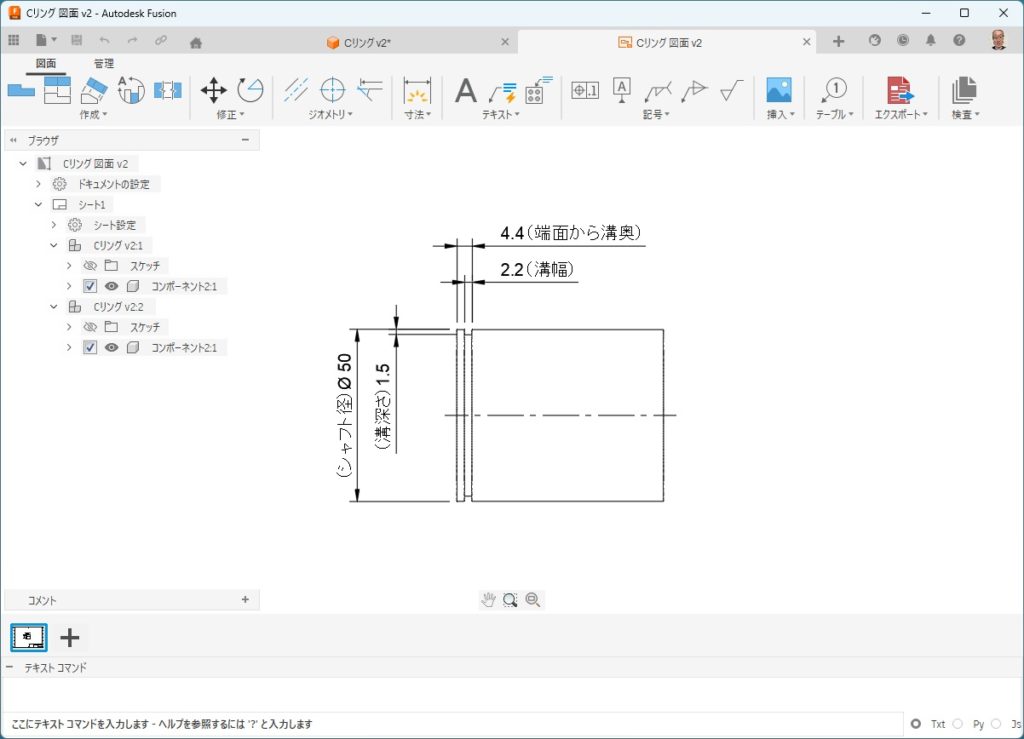Select the Py radio button
This screenshot has width=1024, height=739.
point(958,724)
